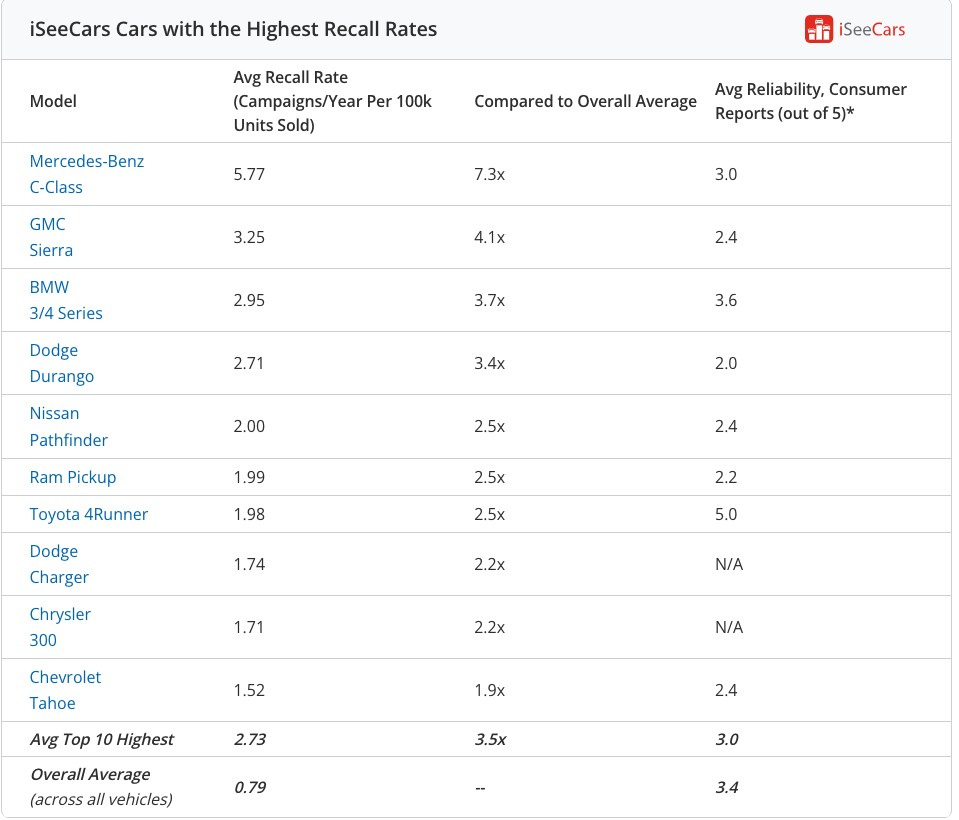
Task: Select the Avg Top 10 Highest row label
Action: click(102, 739)
